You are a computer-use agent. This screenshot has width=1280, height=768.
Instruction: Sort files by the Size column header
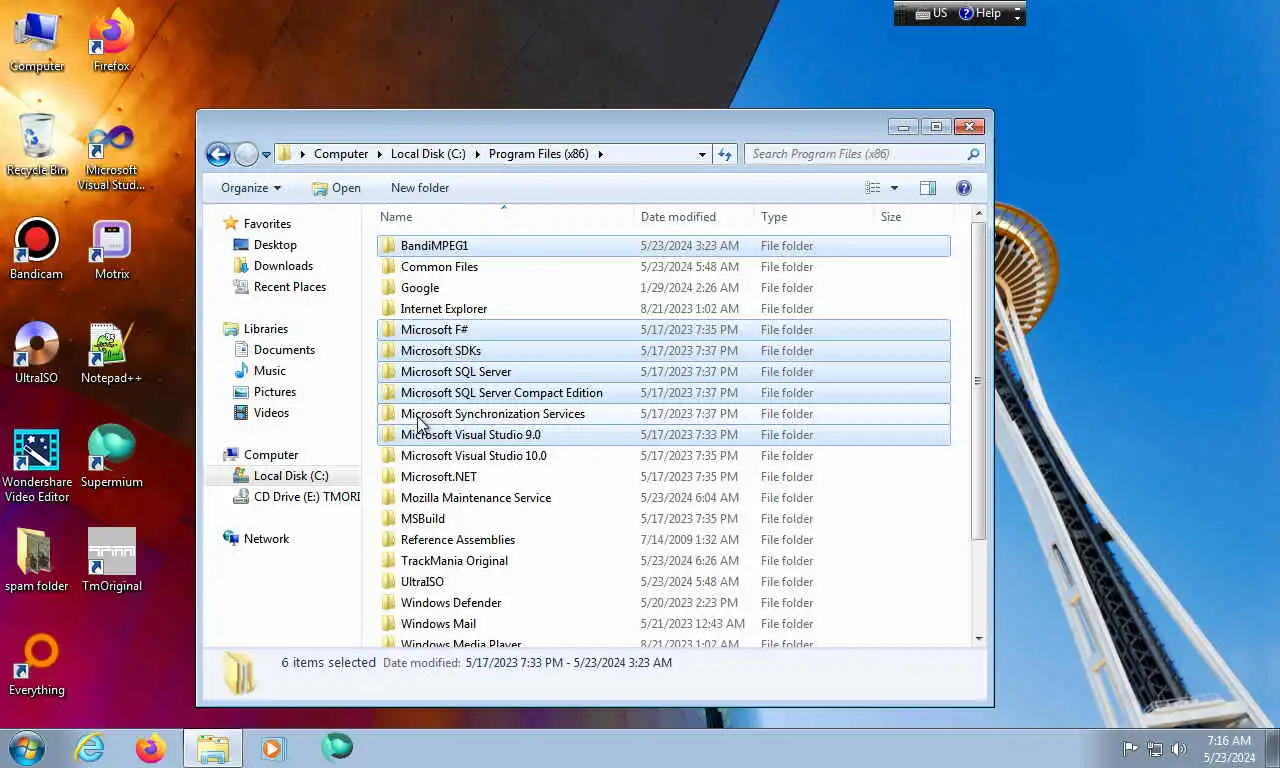click(x=911, y=217)
